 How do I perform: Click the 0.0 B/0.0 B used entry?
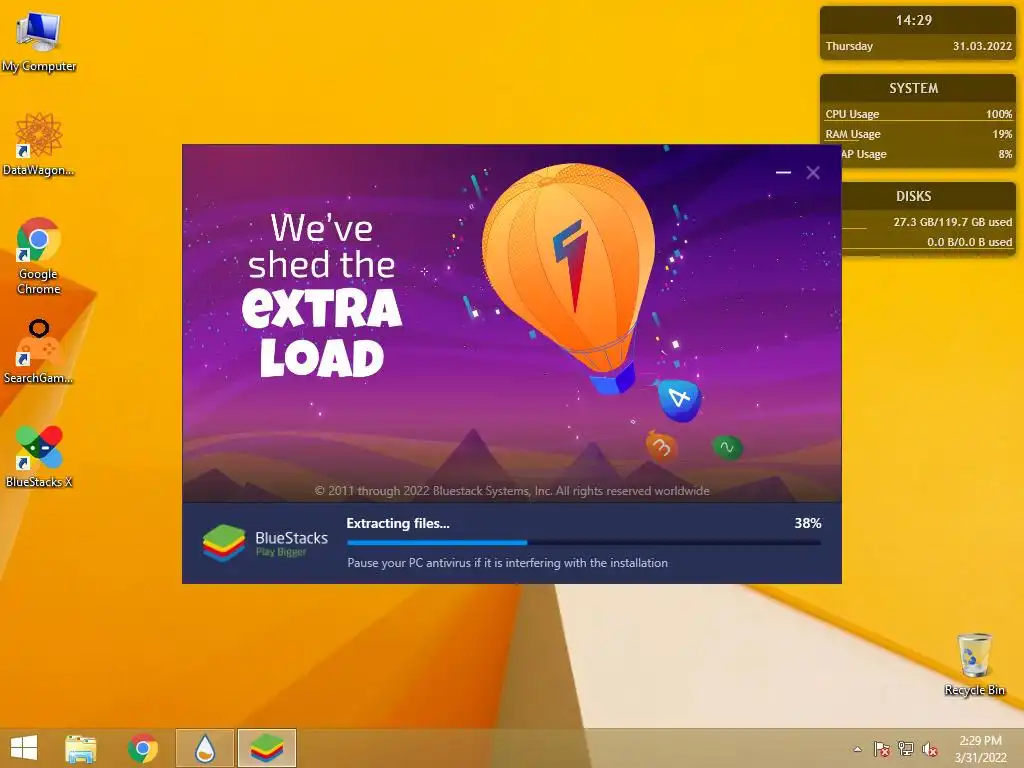click(x=969, y=242)
